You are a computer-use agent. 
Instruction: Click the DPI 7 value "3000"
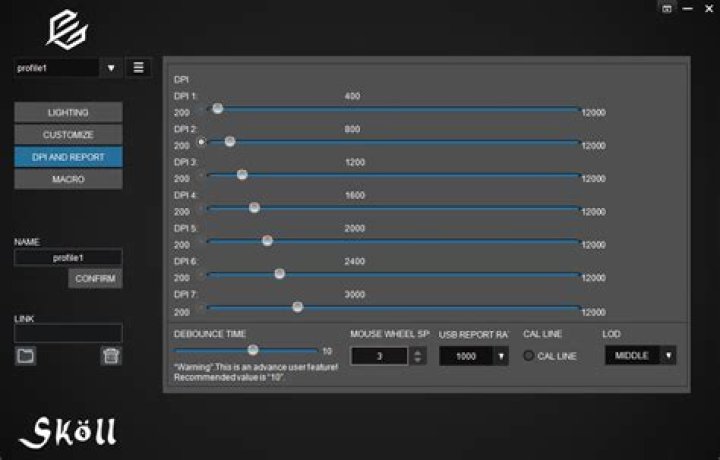pyautogui.click(x=355, y=294)
